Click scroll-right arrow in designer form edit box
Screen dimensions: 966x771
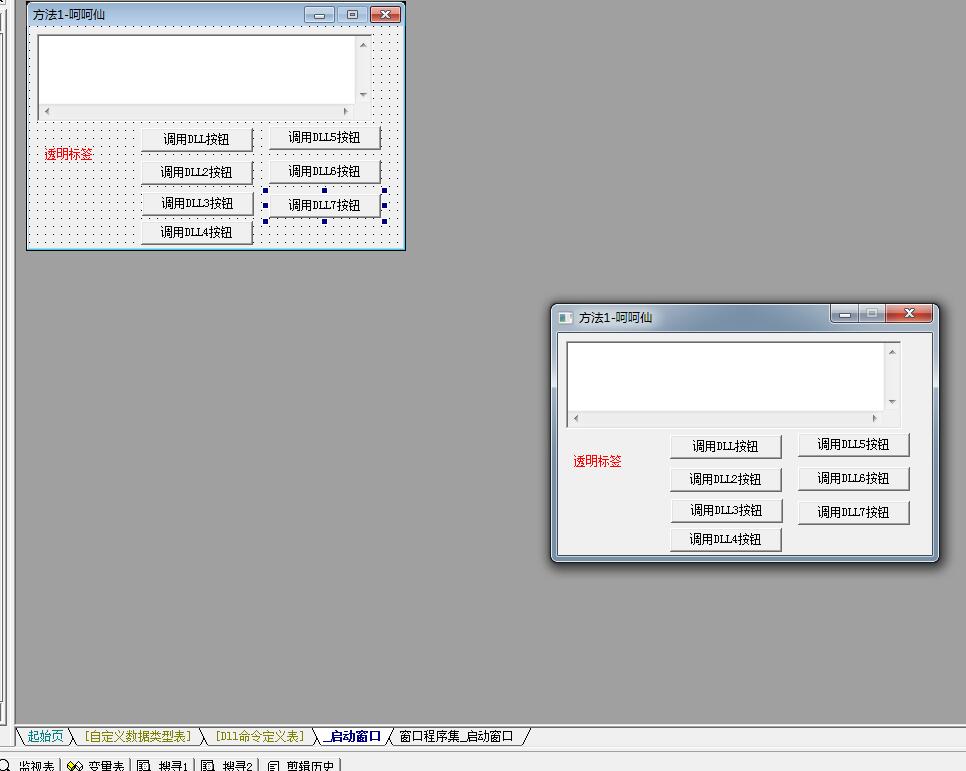346,112
